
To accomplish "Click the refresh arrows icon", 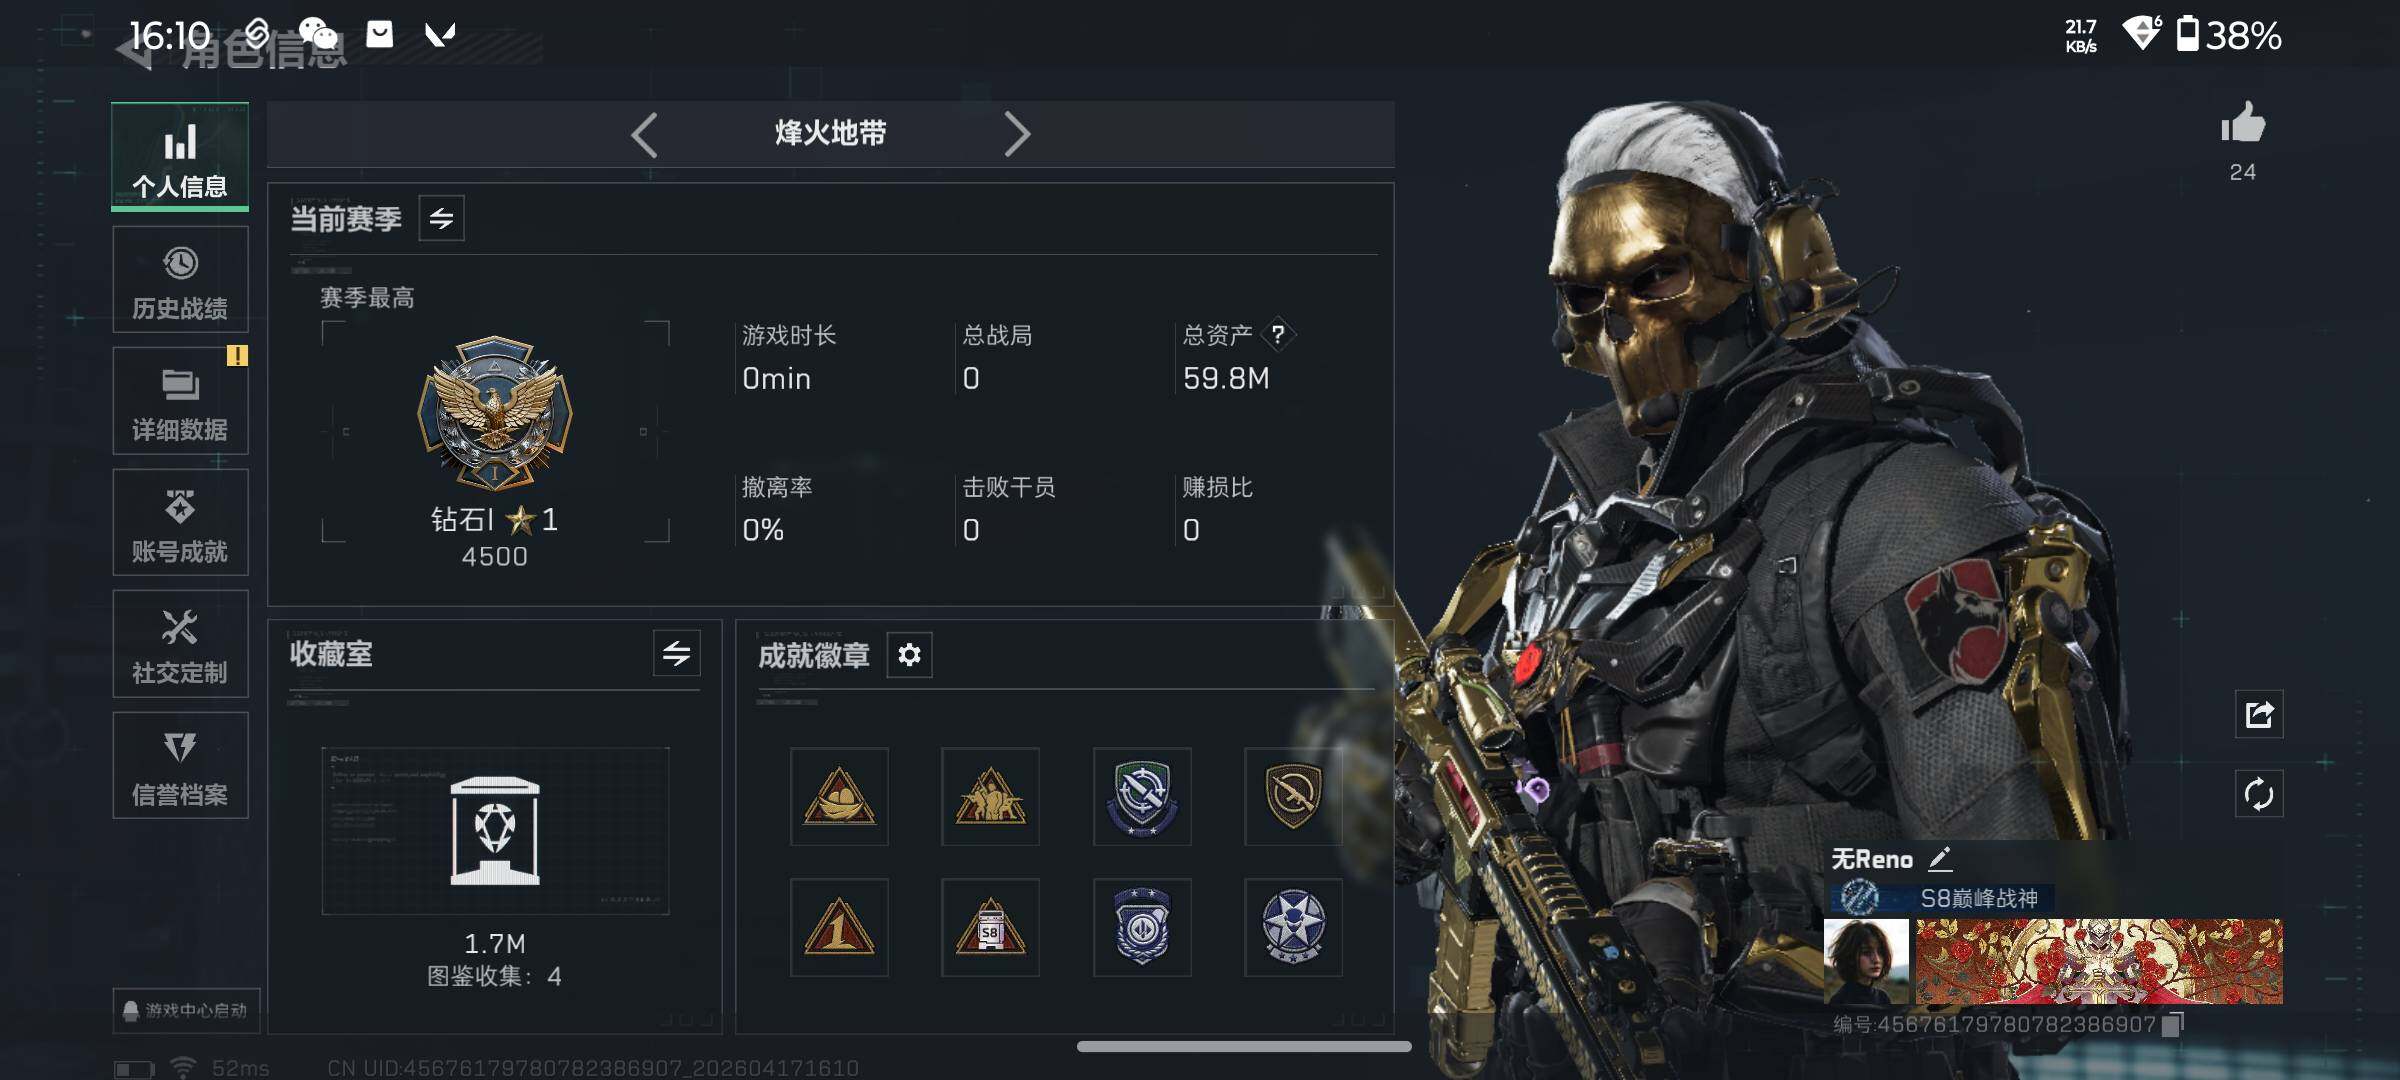I will click(2259, 795).
